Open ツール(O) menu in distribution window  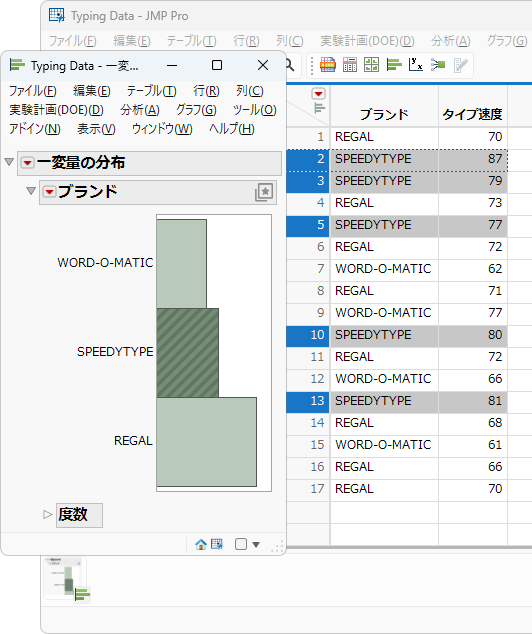pos(255,110)
